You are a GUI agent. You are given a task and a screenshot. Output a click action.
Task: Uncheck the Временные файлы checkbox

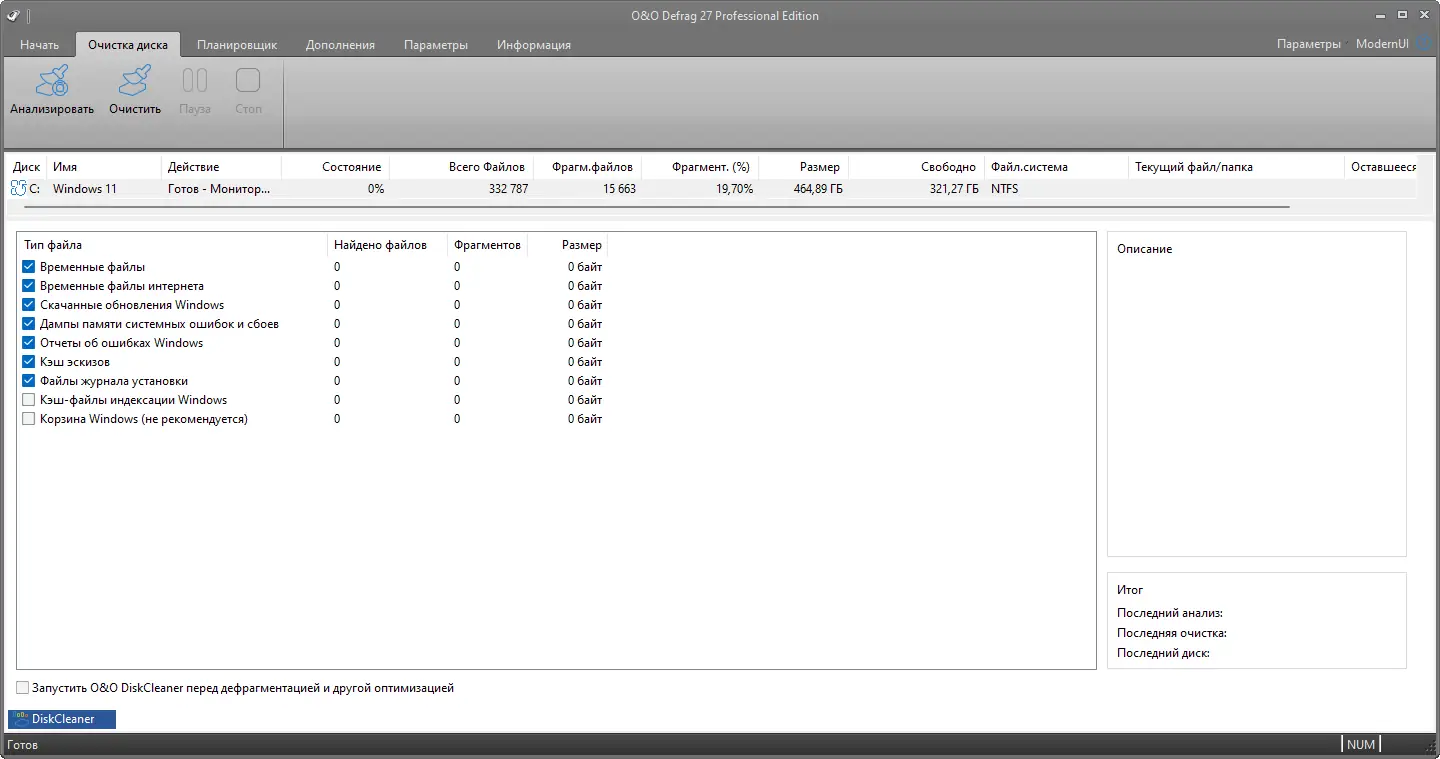coord(28,267)
